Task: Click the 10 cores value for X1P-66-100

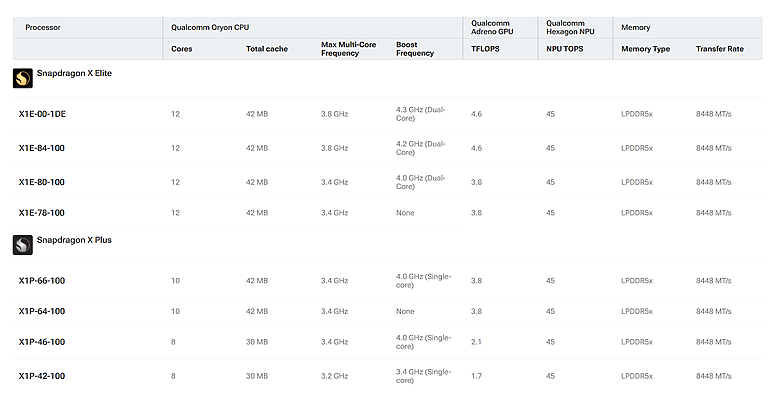Action: point(176,281)
